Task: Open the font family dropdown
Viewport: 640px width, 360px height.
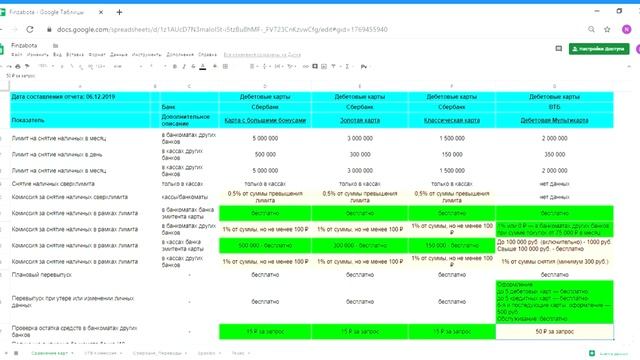Action: click(127, 66)
